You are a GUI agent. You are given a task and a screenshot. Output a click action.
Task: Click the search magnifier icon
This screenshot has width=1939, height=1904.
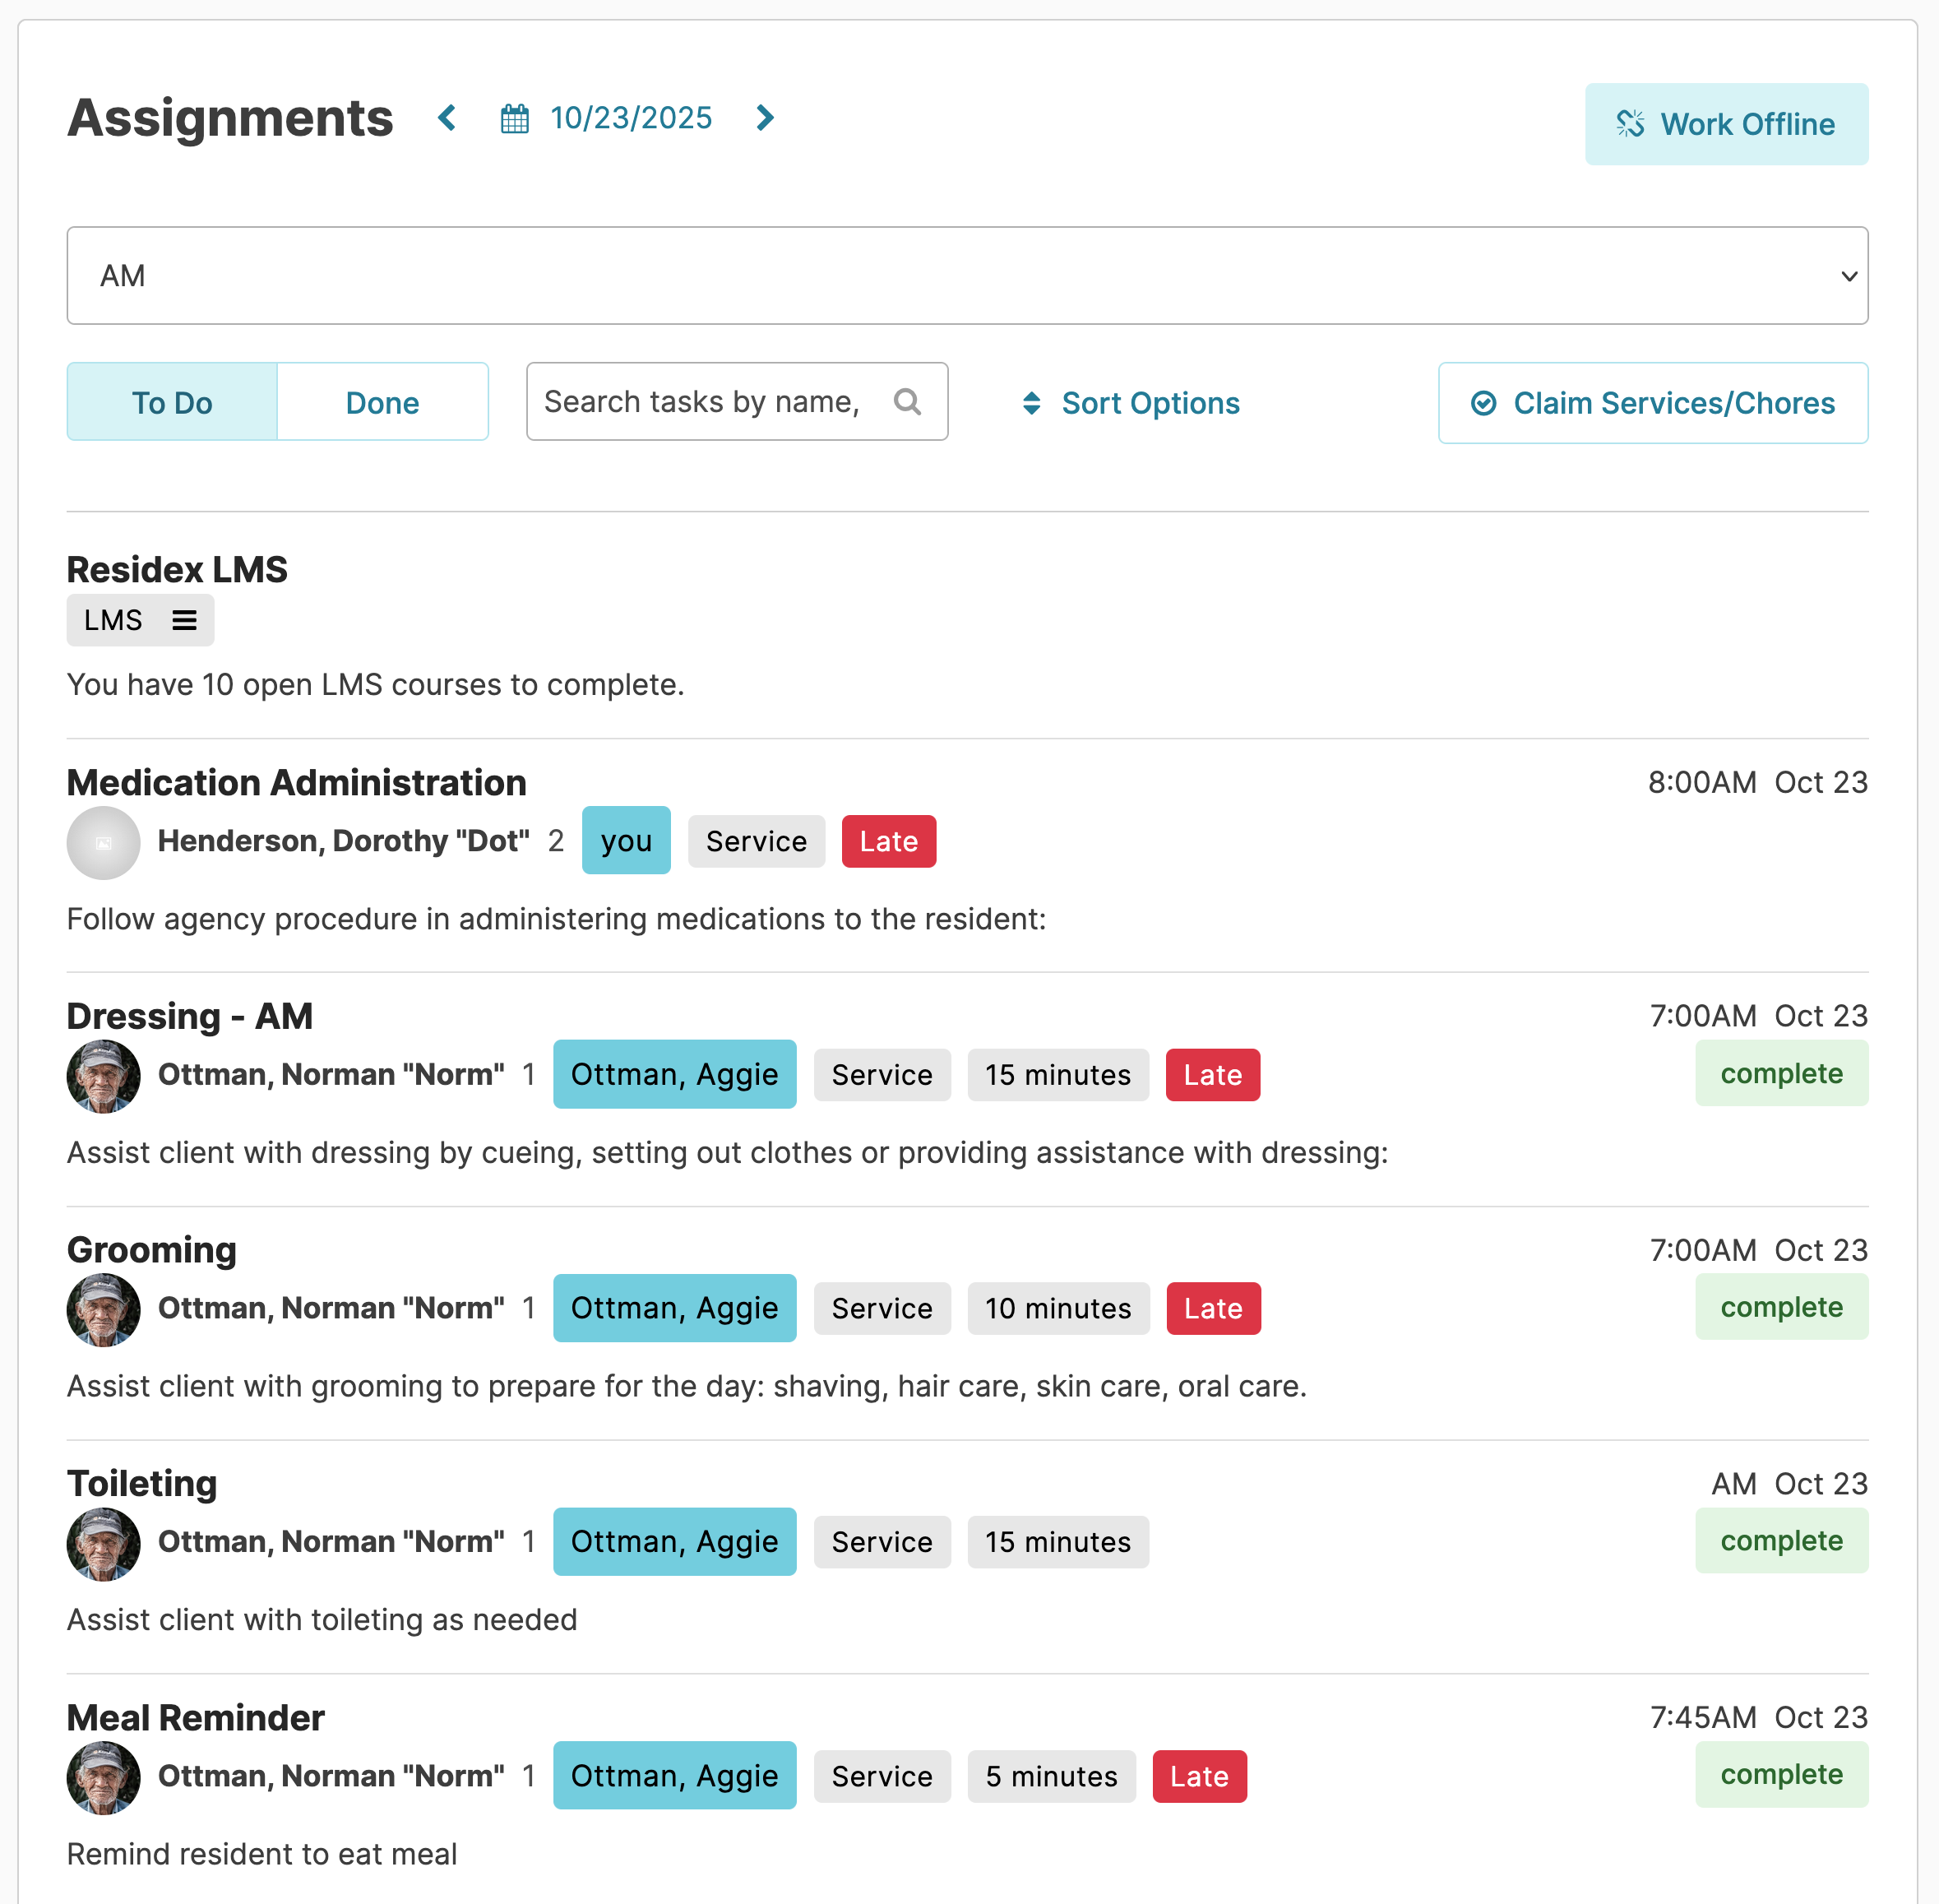(907, 402)
